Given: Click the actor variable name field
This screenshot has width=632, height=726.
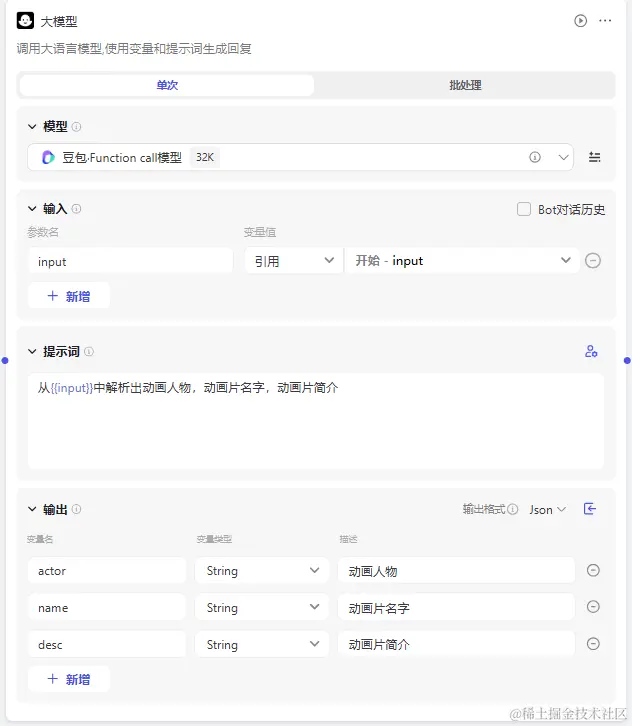Looking at the screenshot, I should click(107, 570).
